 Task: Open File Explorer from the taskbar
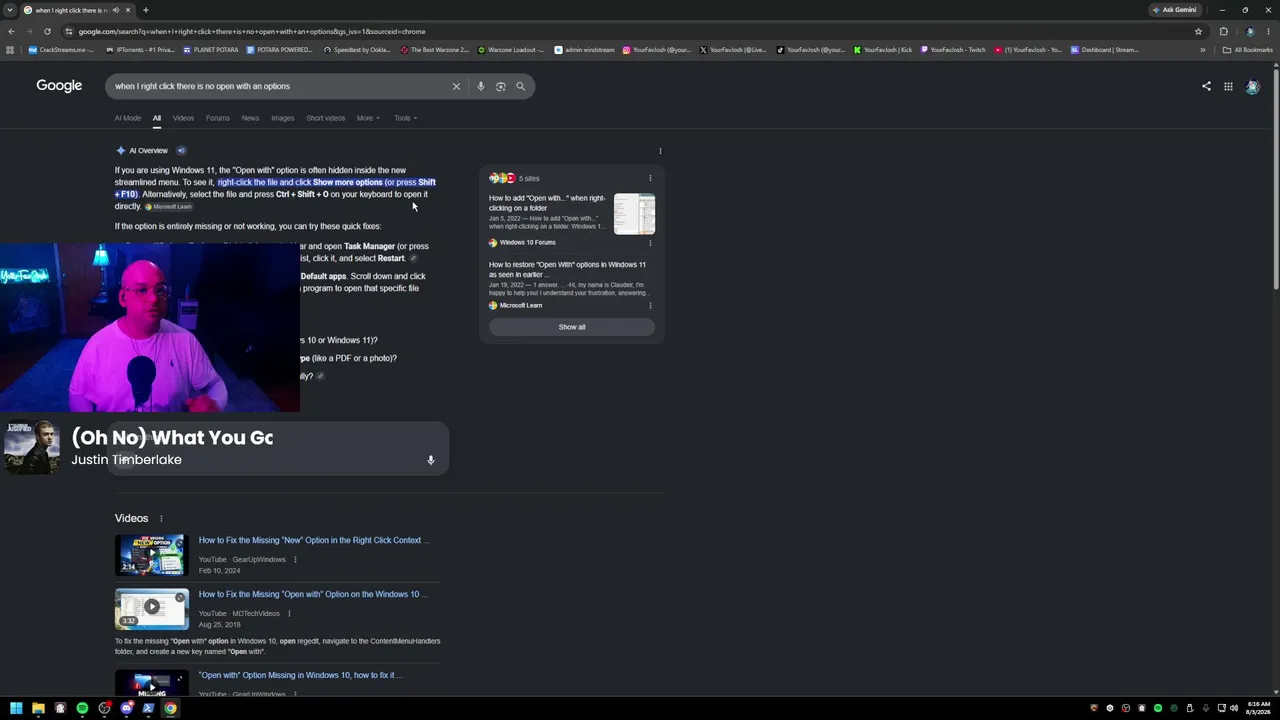(x=38, y=708)
